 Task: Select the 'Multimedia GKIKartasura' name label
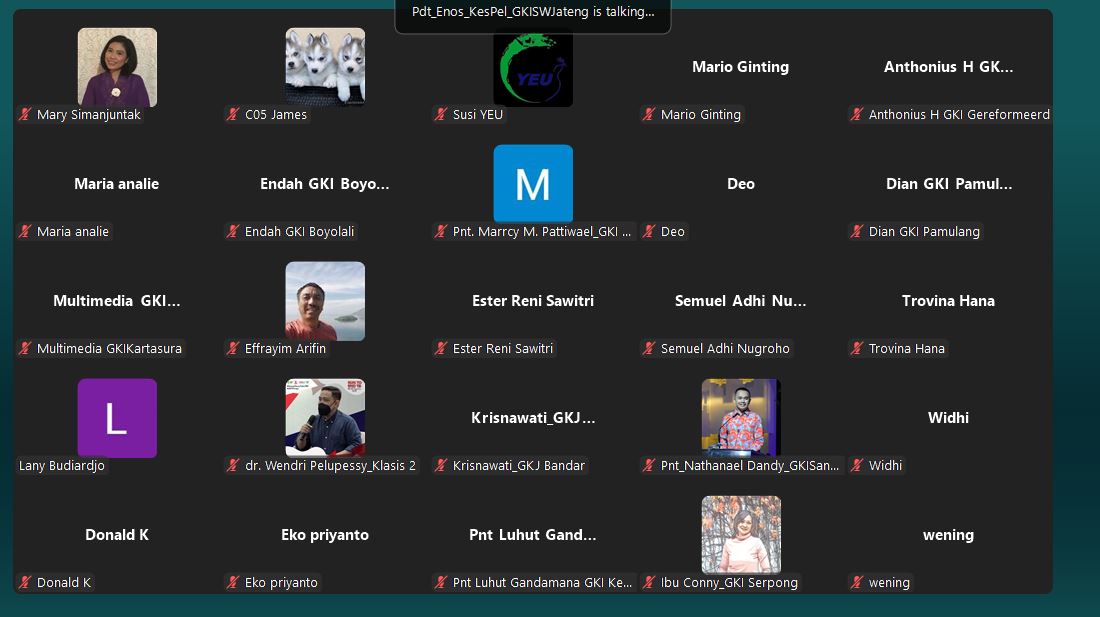(x=109, y=348)
